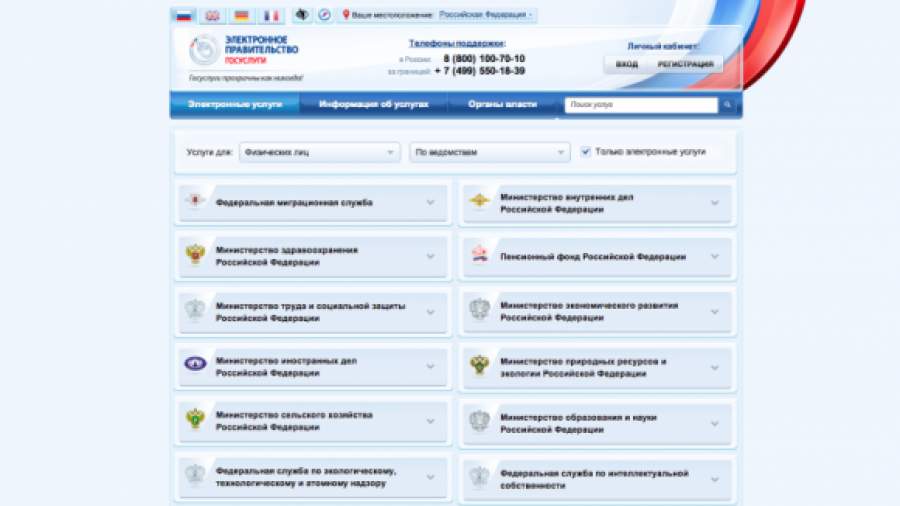Viewport: 900px width, 506px height.
Task: Open the По ведомствам dropdown
Action: point(490,152)
